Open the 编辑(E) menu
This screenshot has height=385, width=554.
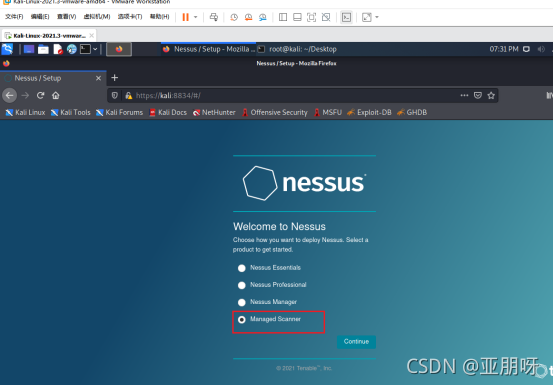pos(40,17)
